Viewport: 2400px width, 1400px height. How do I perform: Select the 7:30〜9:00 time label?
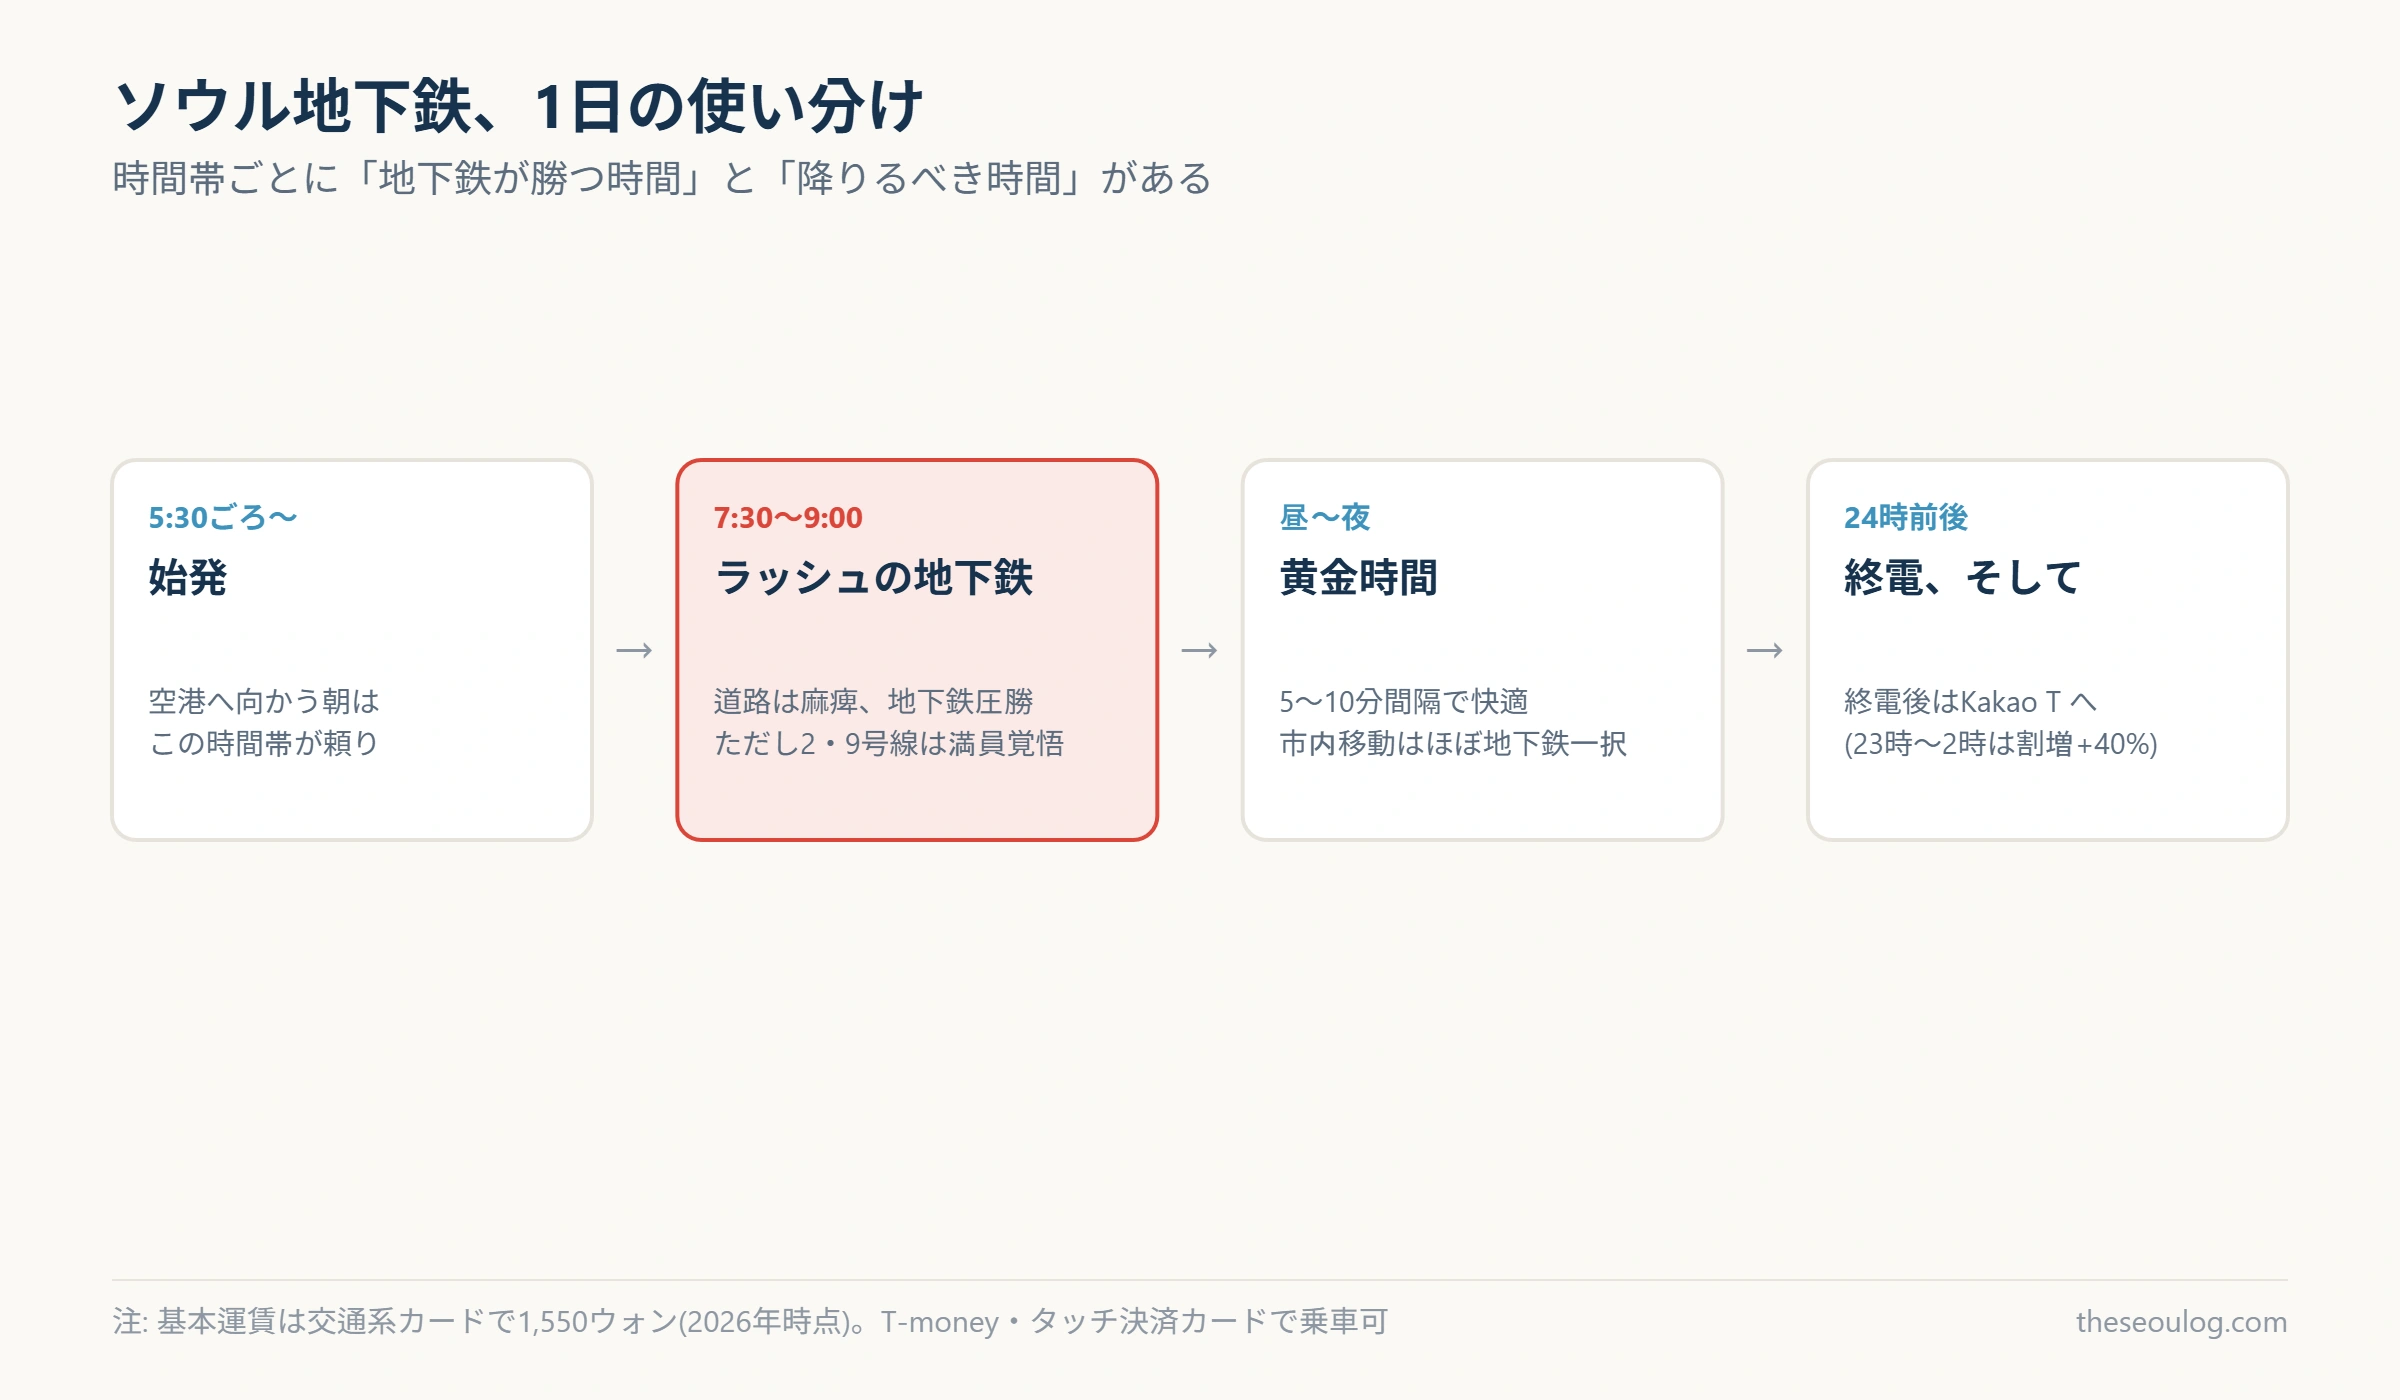tap(788, 517)
